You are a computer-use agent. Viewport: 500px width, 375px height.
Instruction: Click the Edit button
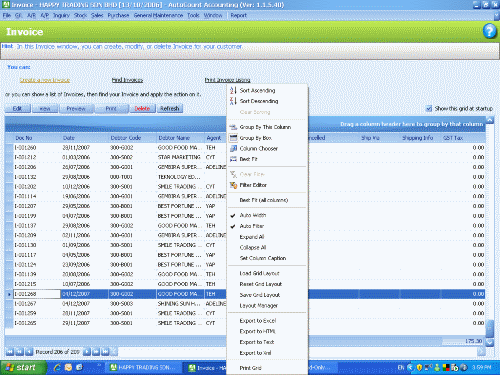coord(18,109)
